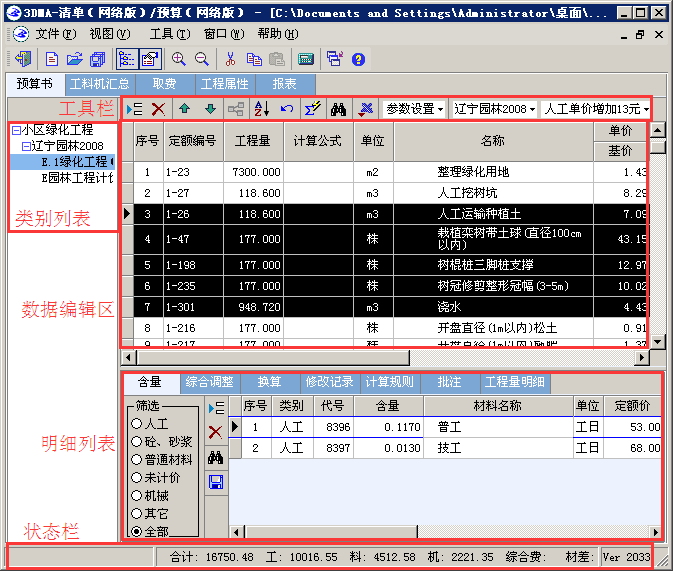Viewport: 673px width, 571px height.
Task: Cut selection with scissors icon
Action: click(230, 59)
